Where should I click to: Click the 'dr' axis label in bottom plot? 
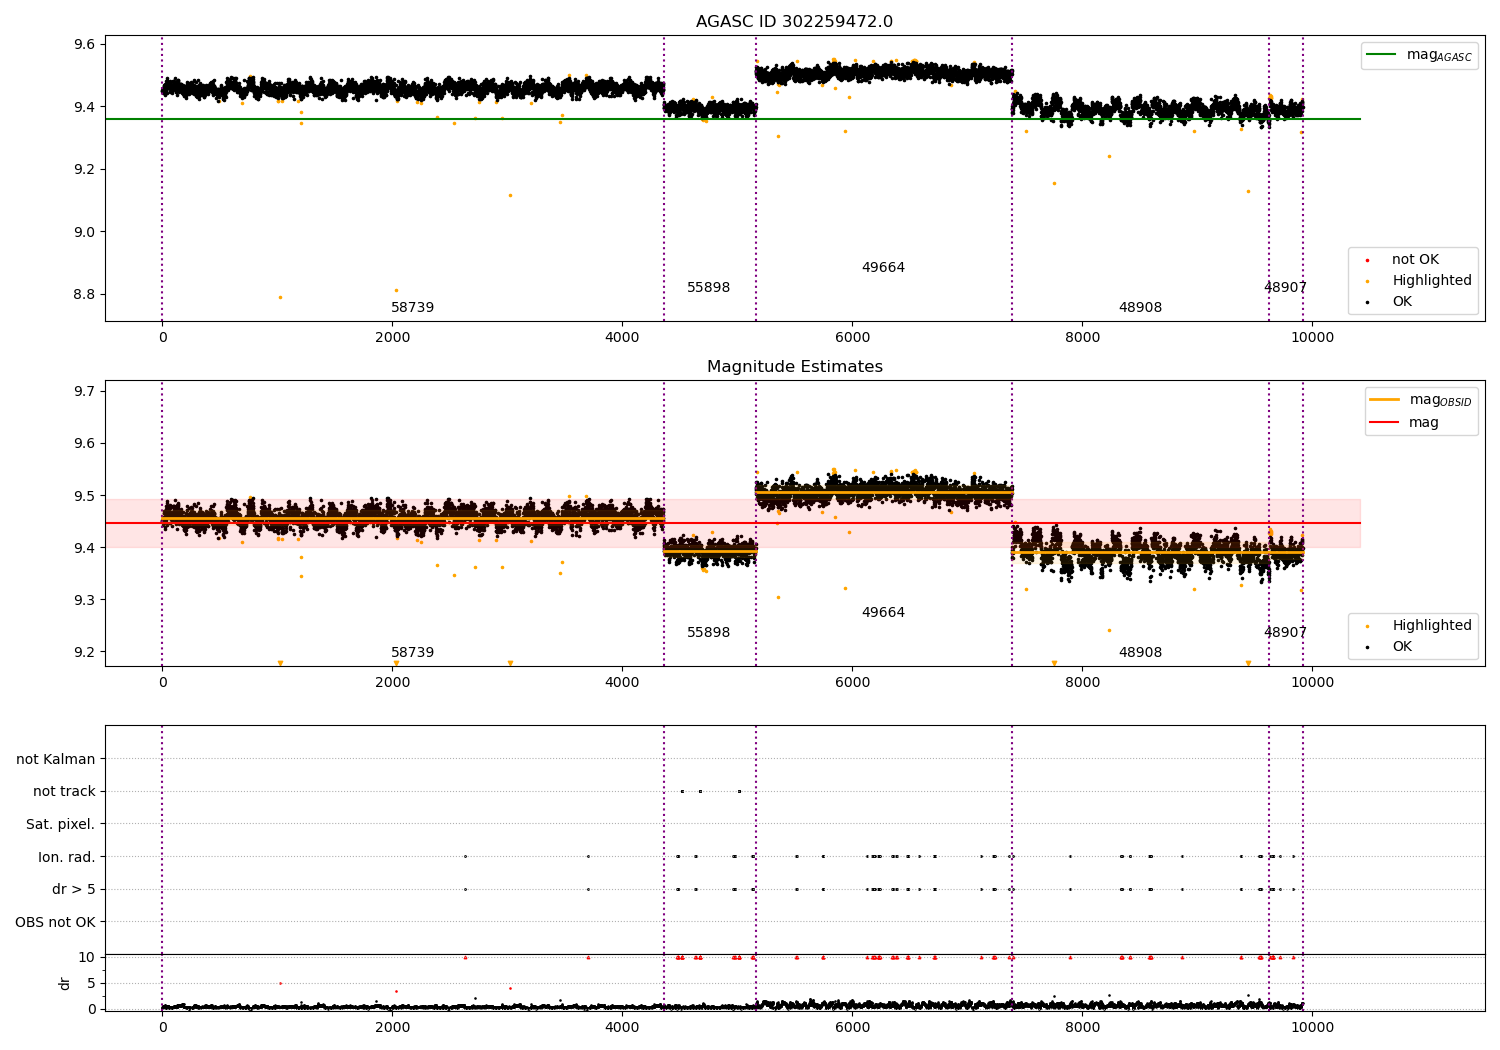(65, 983)
